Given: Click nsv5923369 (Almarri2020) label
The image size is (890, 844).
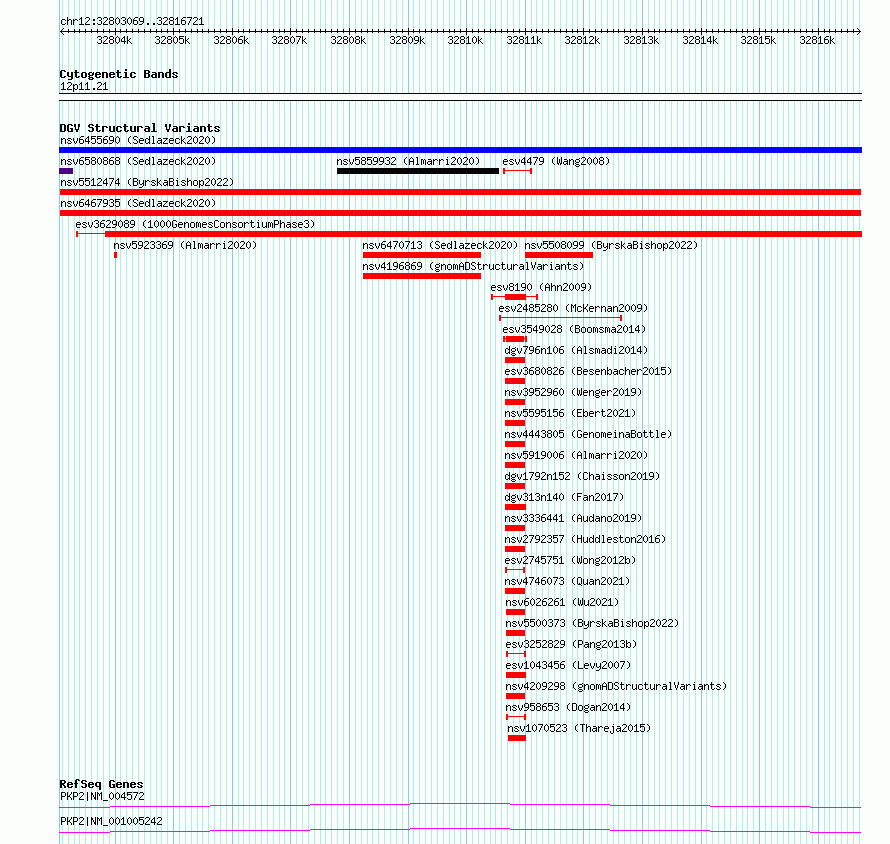Looking at the screenshot, I should click(x=185, y=245).
